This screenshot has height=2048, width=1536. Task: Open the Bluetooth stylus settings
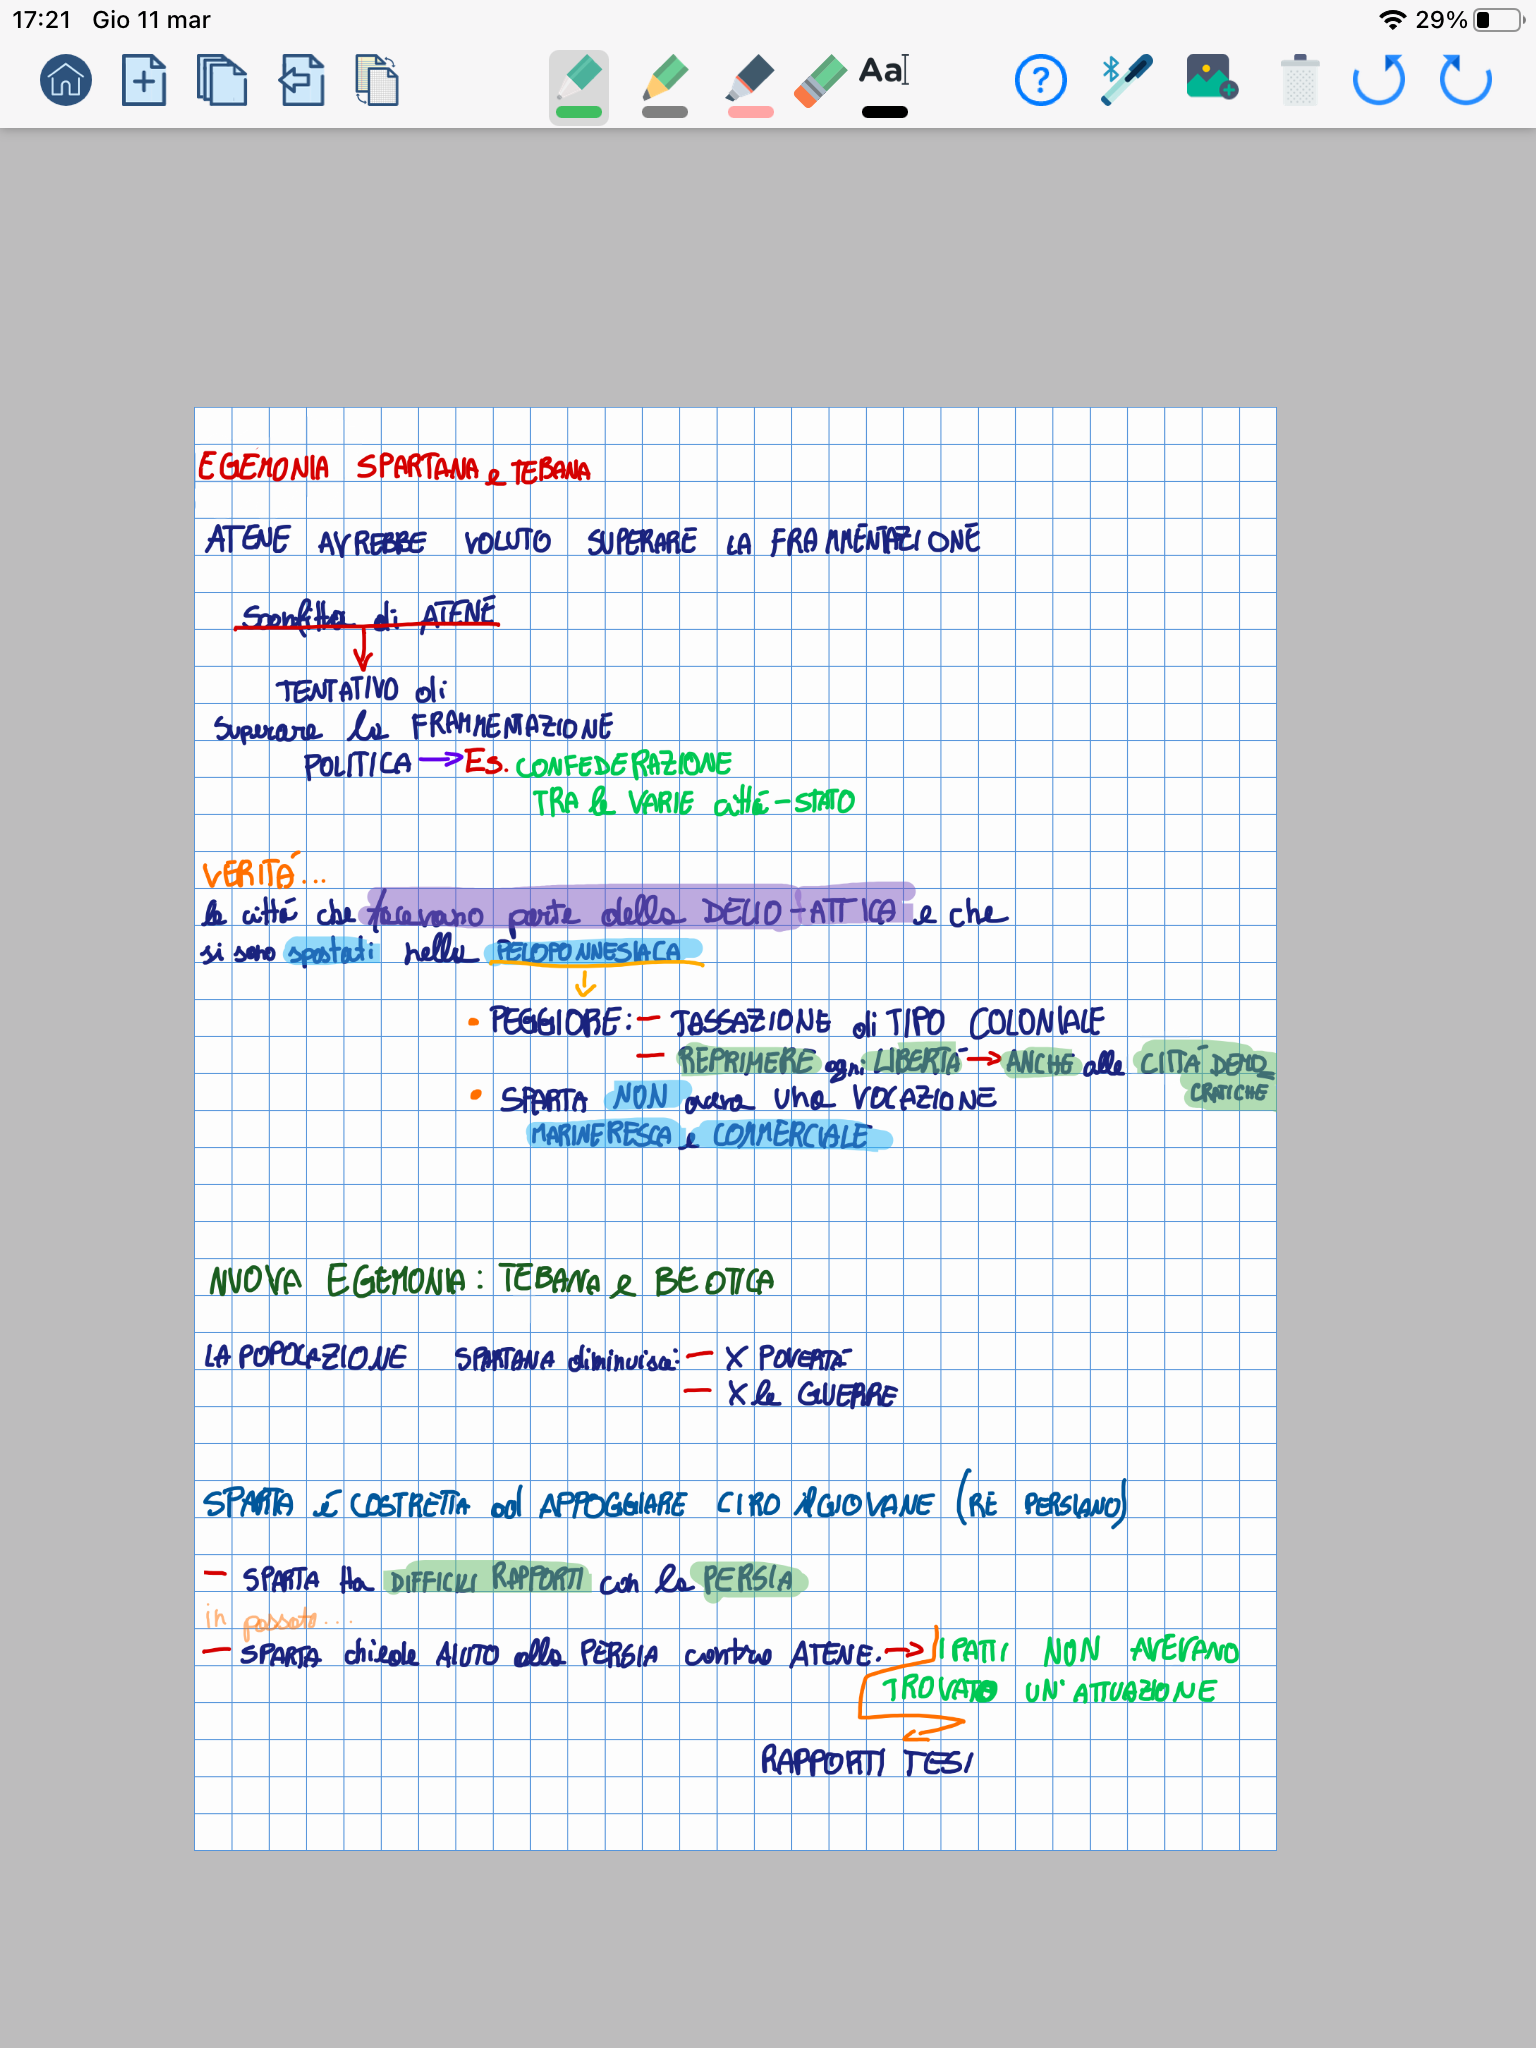[1126, 80]
